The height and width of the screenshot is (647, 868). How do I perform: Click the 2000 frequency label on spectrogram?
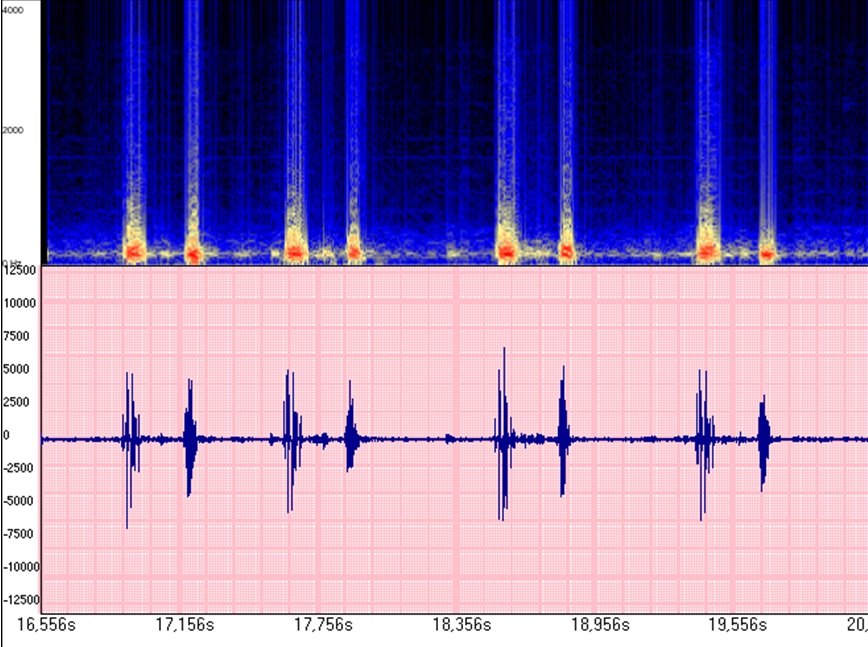tap(12, 130)
